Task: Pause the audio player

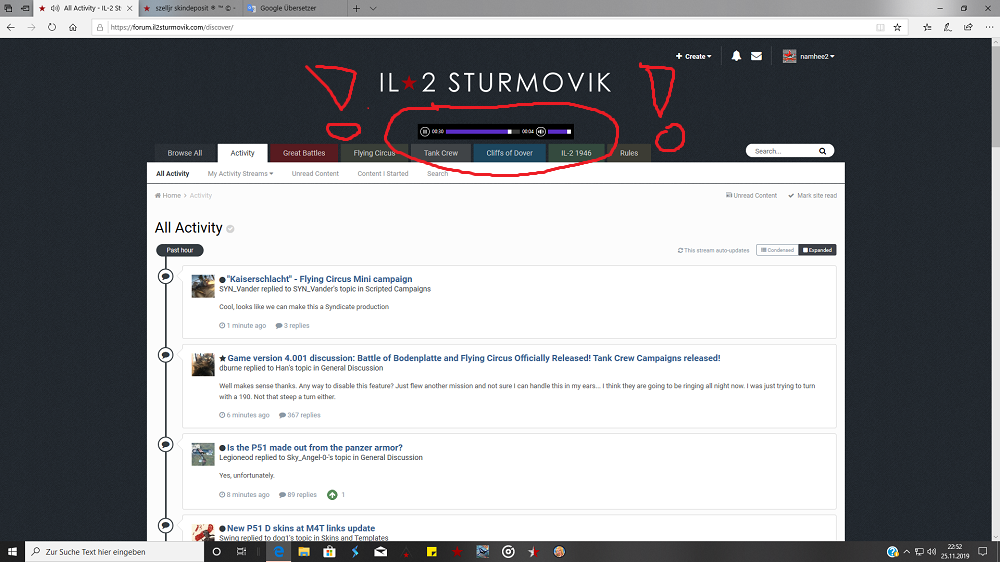Action: click(425, 131)
